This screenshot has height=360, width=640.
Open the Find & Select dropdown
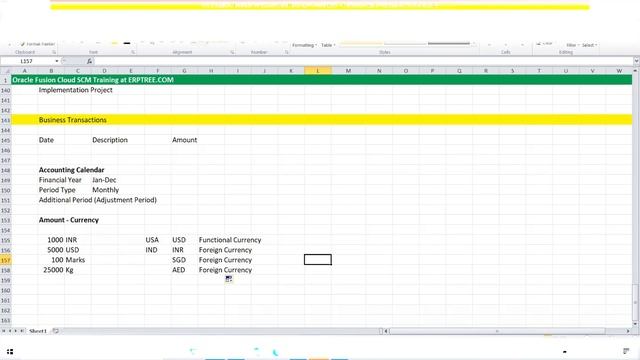pyautogui.click(x=589, y=45)
